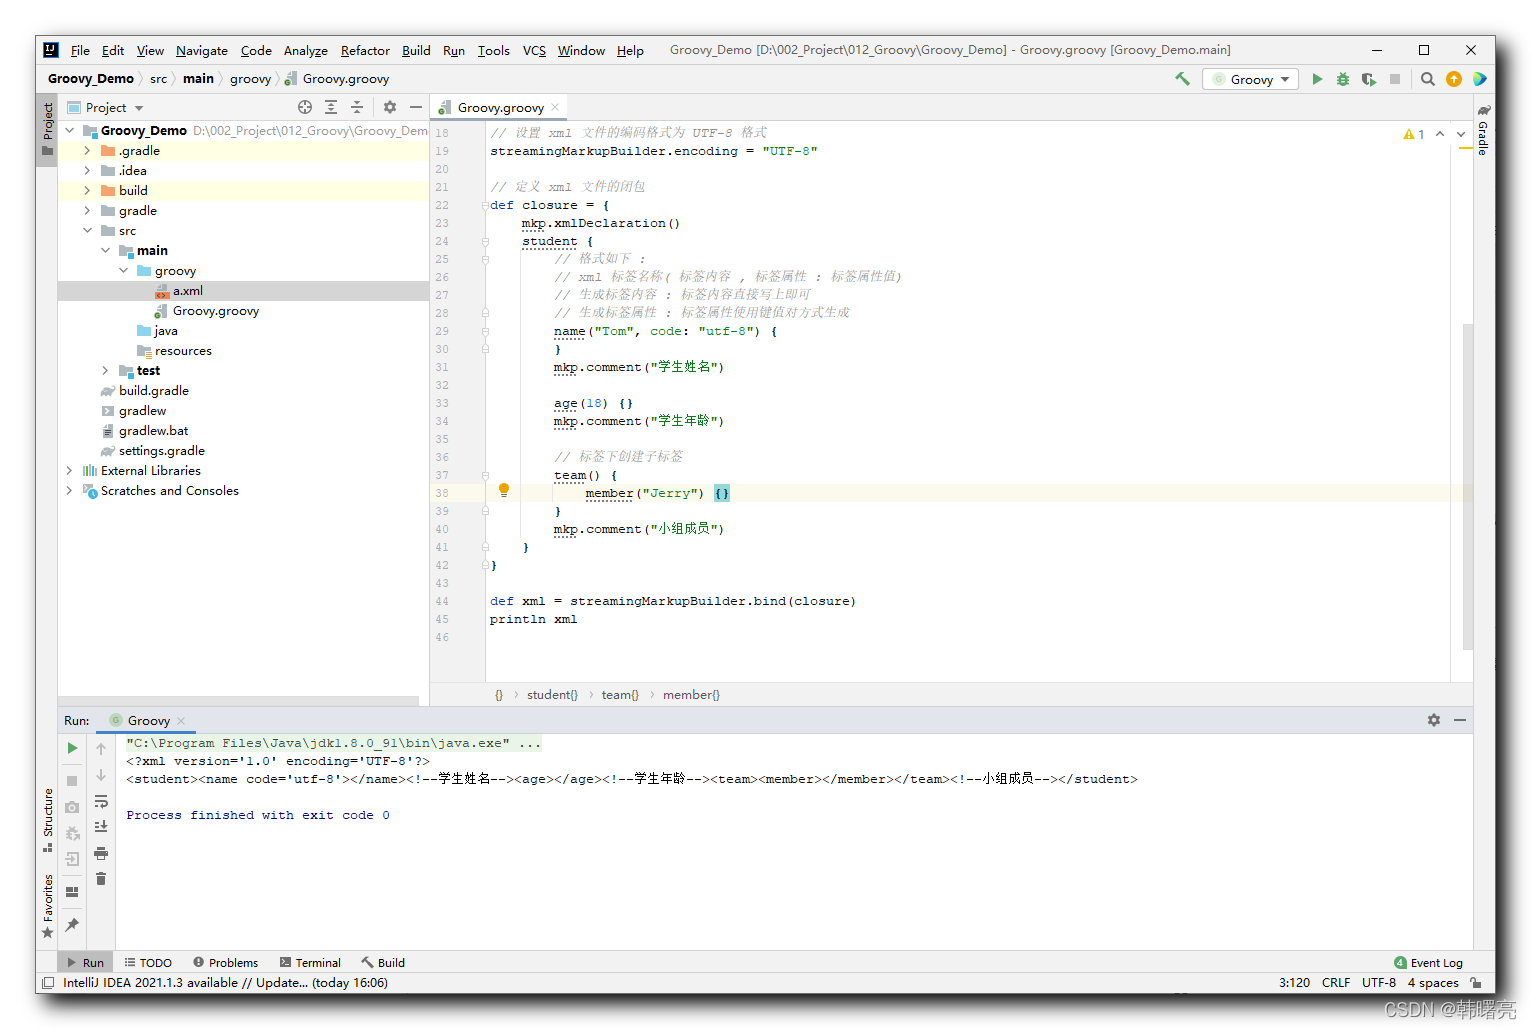The width and height of the screenshot is (1531, 1029).
Task: Click Project panel horizontal scrollbar
Action: (x=238, y=701)
